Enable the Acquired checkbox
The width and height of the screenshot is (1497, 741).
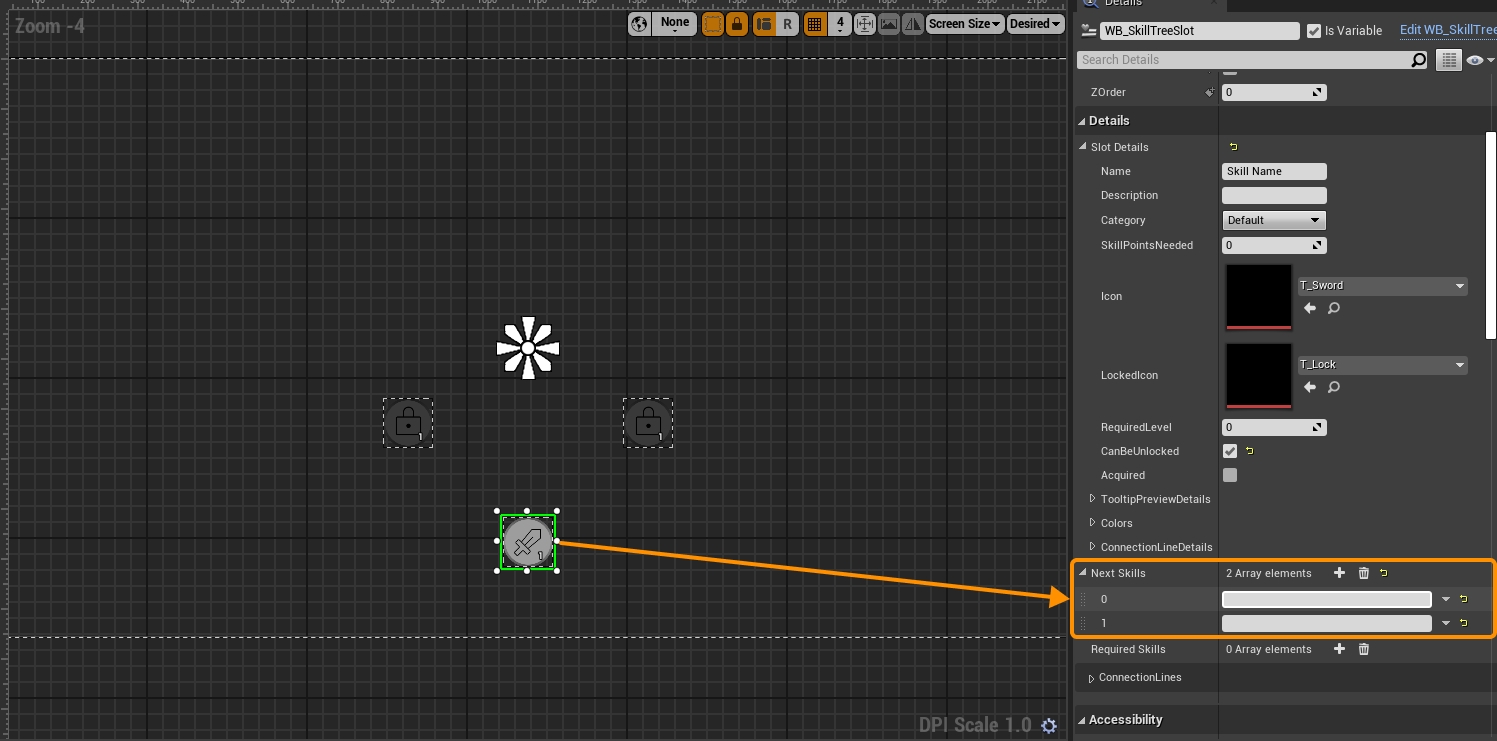point(1230,475)
